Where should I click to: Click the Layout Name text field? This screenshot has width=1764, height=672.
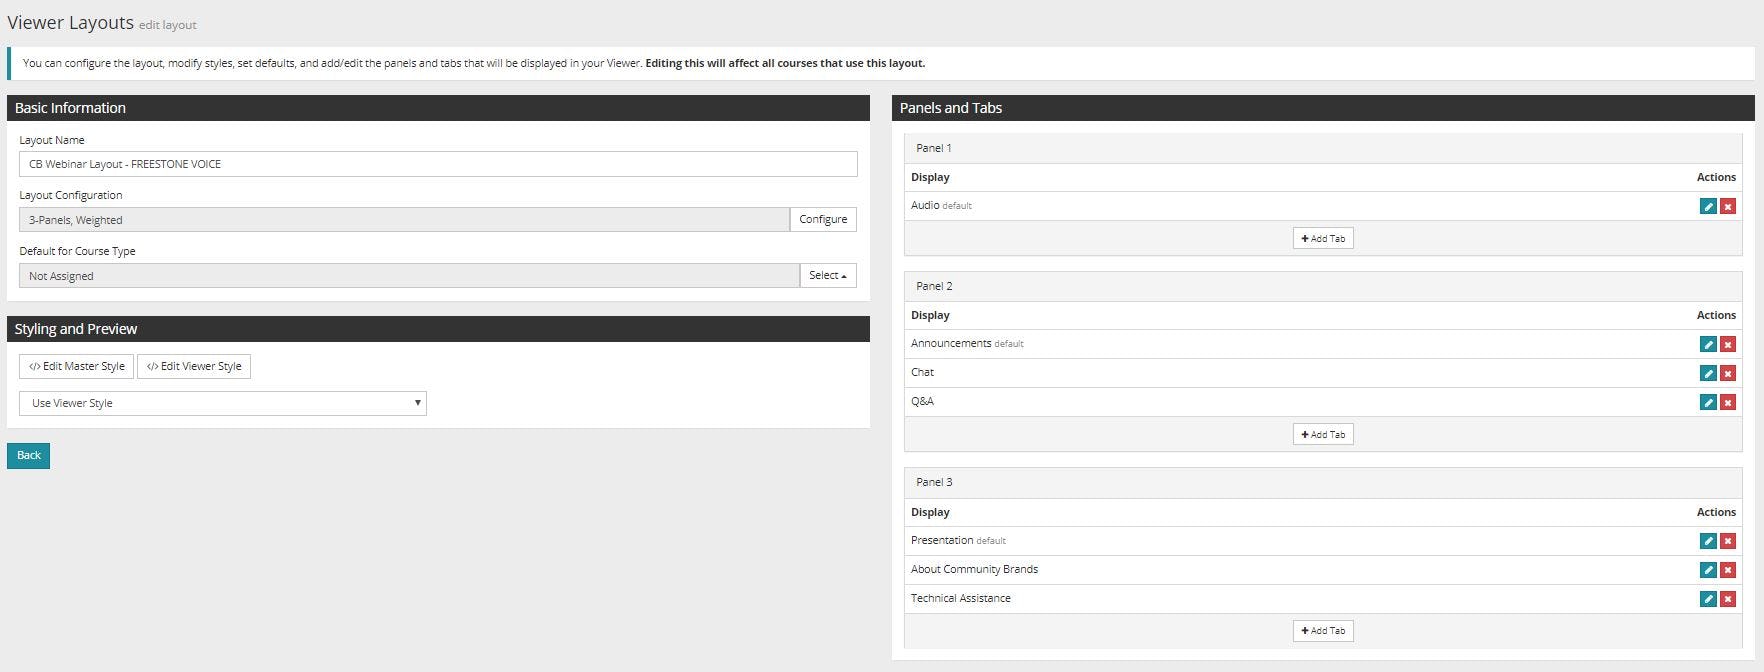point(438,164)
